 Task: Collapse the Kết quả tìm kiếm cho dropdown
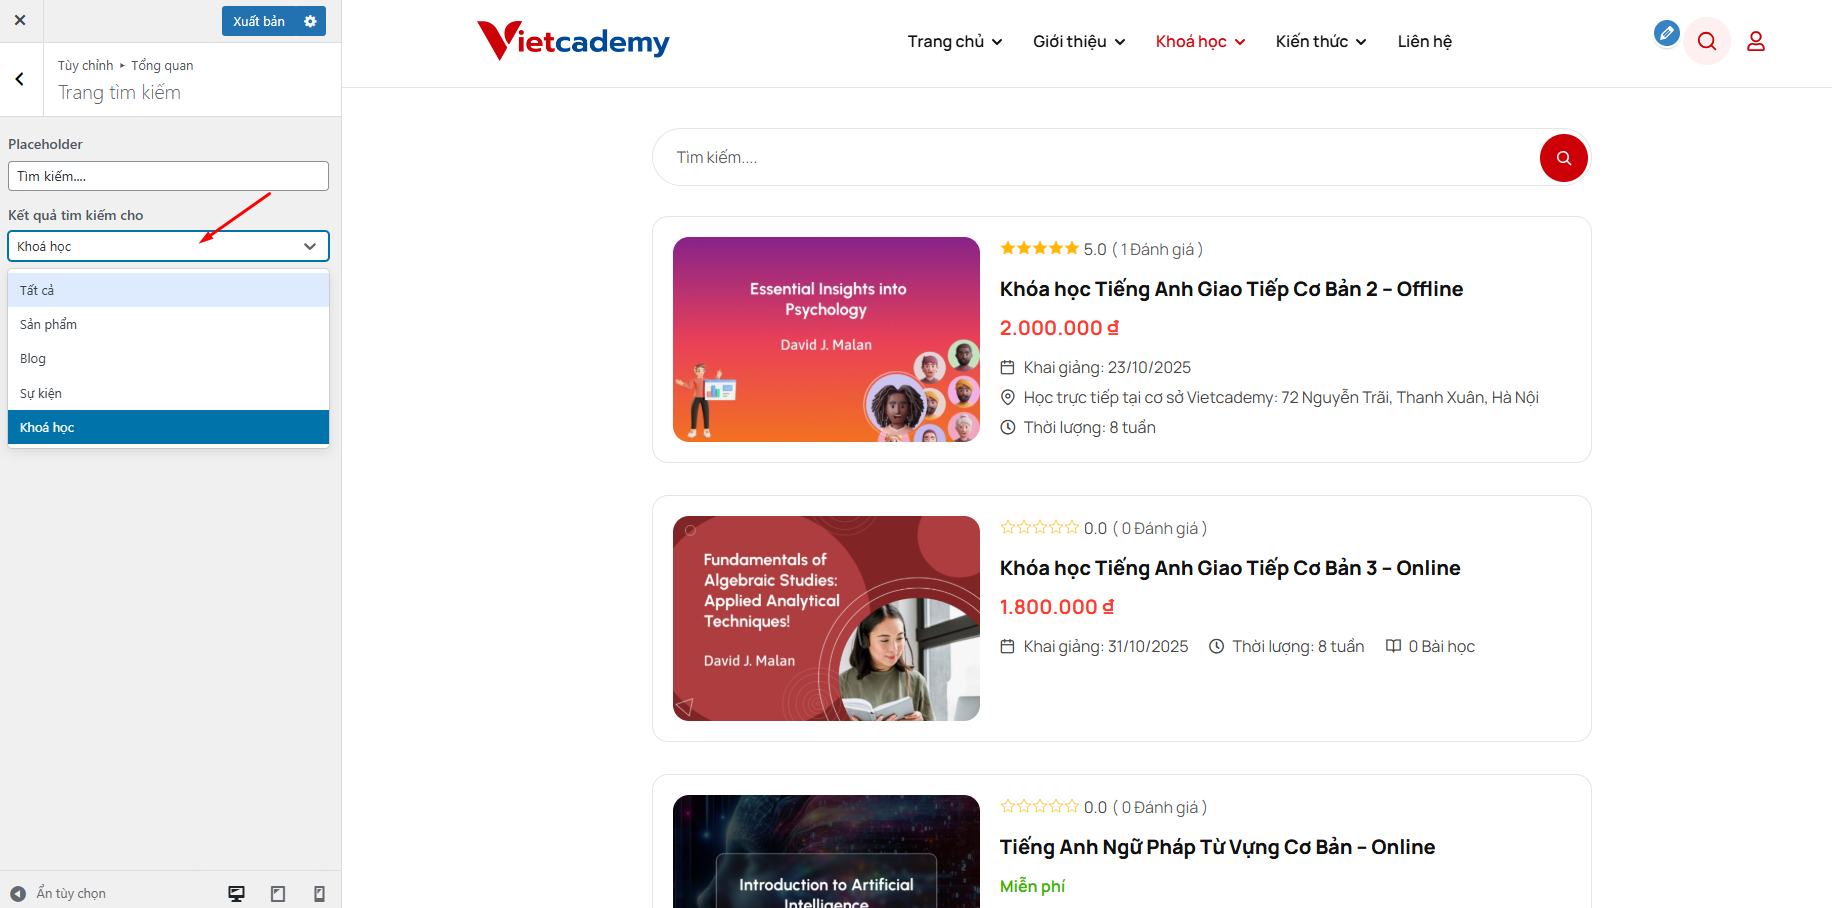(168, 246)
